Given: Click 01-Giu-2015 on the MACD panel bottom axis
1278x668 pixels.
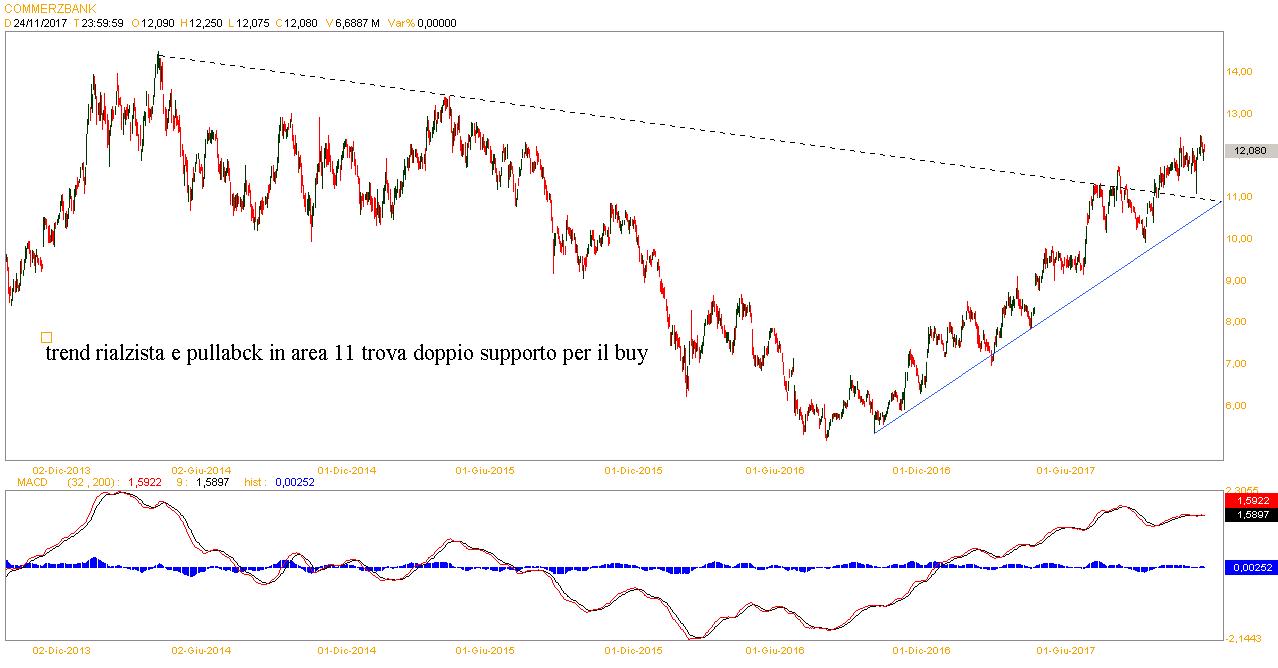Looking at the screenshot, I should pos(484,650).
